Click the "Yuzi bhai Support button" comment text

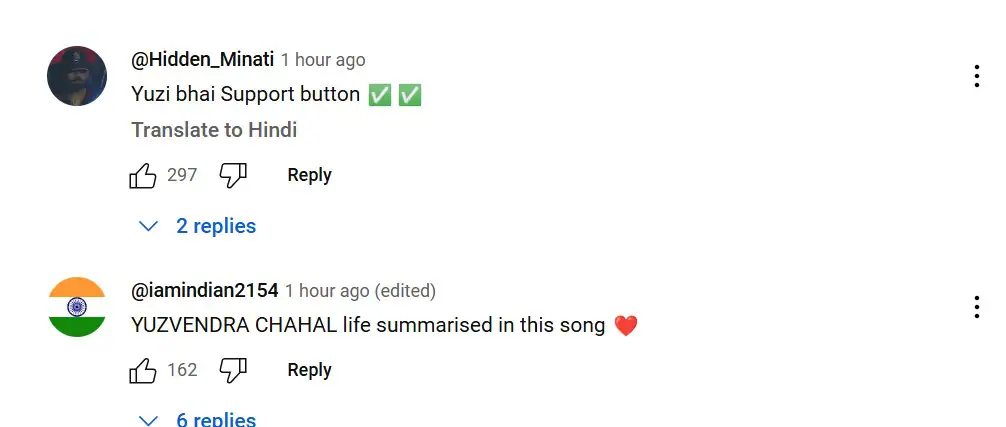pyautogui.click(x=246, y=95)
